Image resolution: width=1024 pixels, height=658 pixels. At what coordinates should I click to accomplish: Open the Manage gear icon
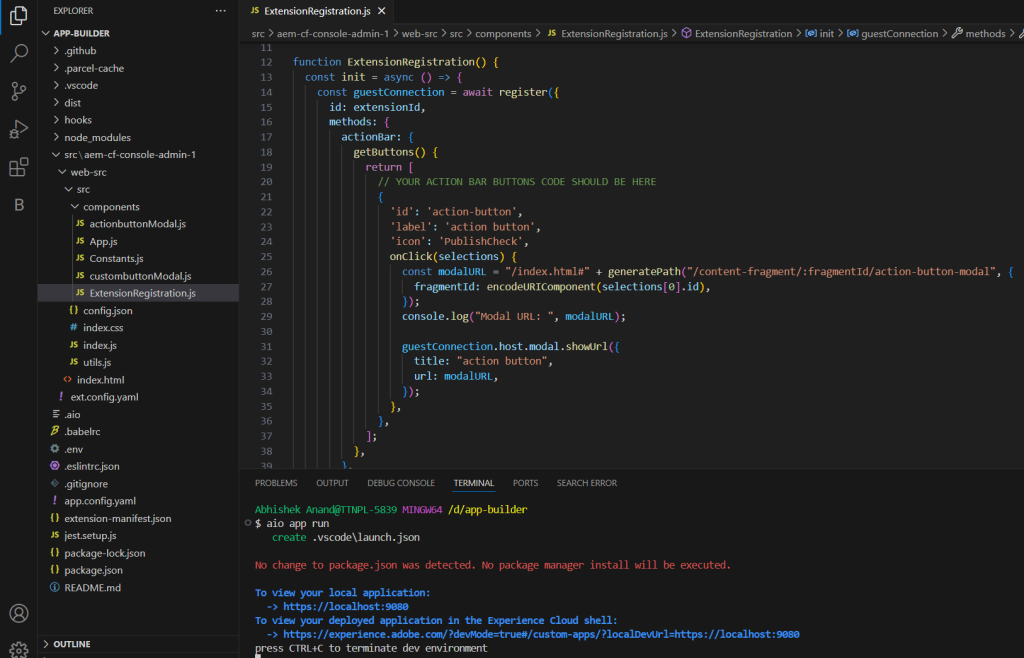[x=18, y=650]
